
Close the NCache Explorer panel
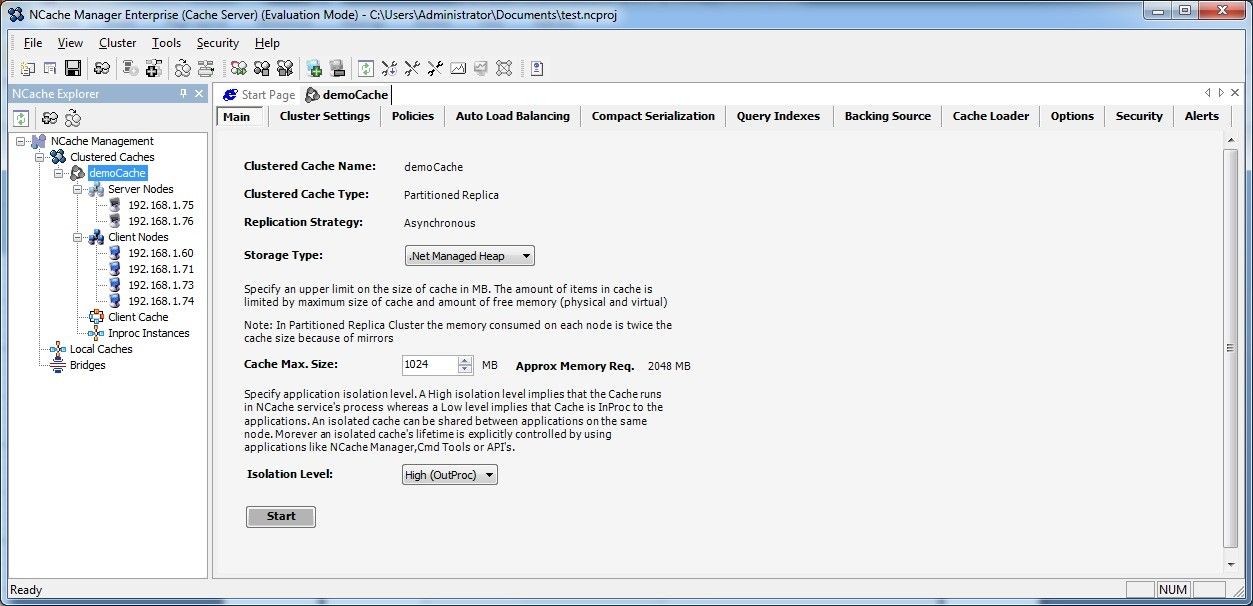pyautogui.click(x=199, y=93)
